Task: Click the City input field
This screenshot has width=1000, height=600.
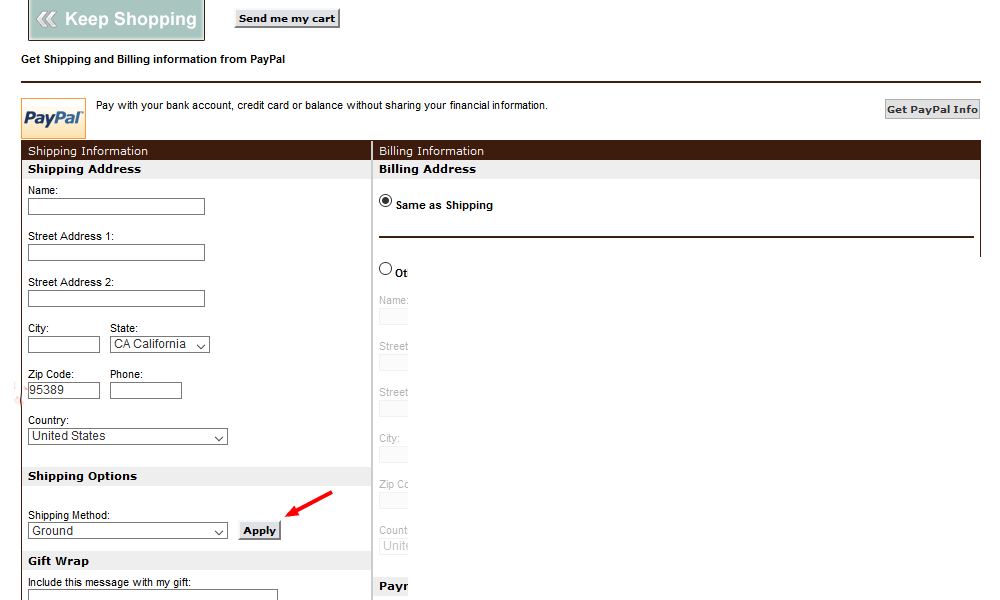Action: pyautogui.click(x=64, y=345)
